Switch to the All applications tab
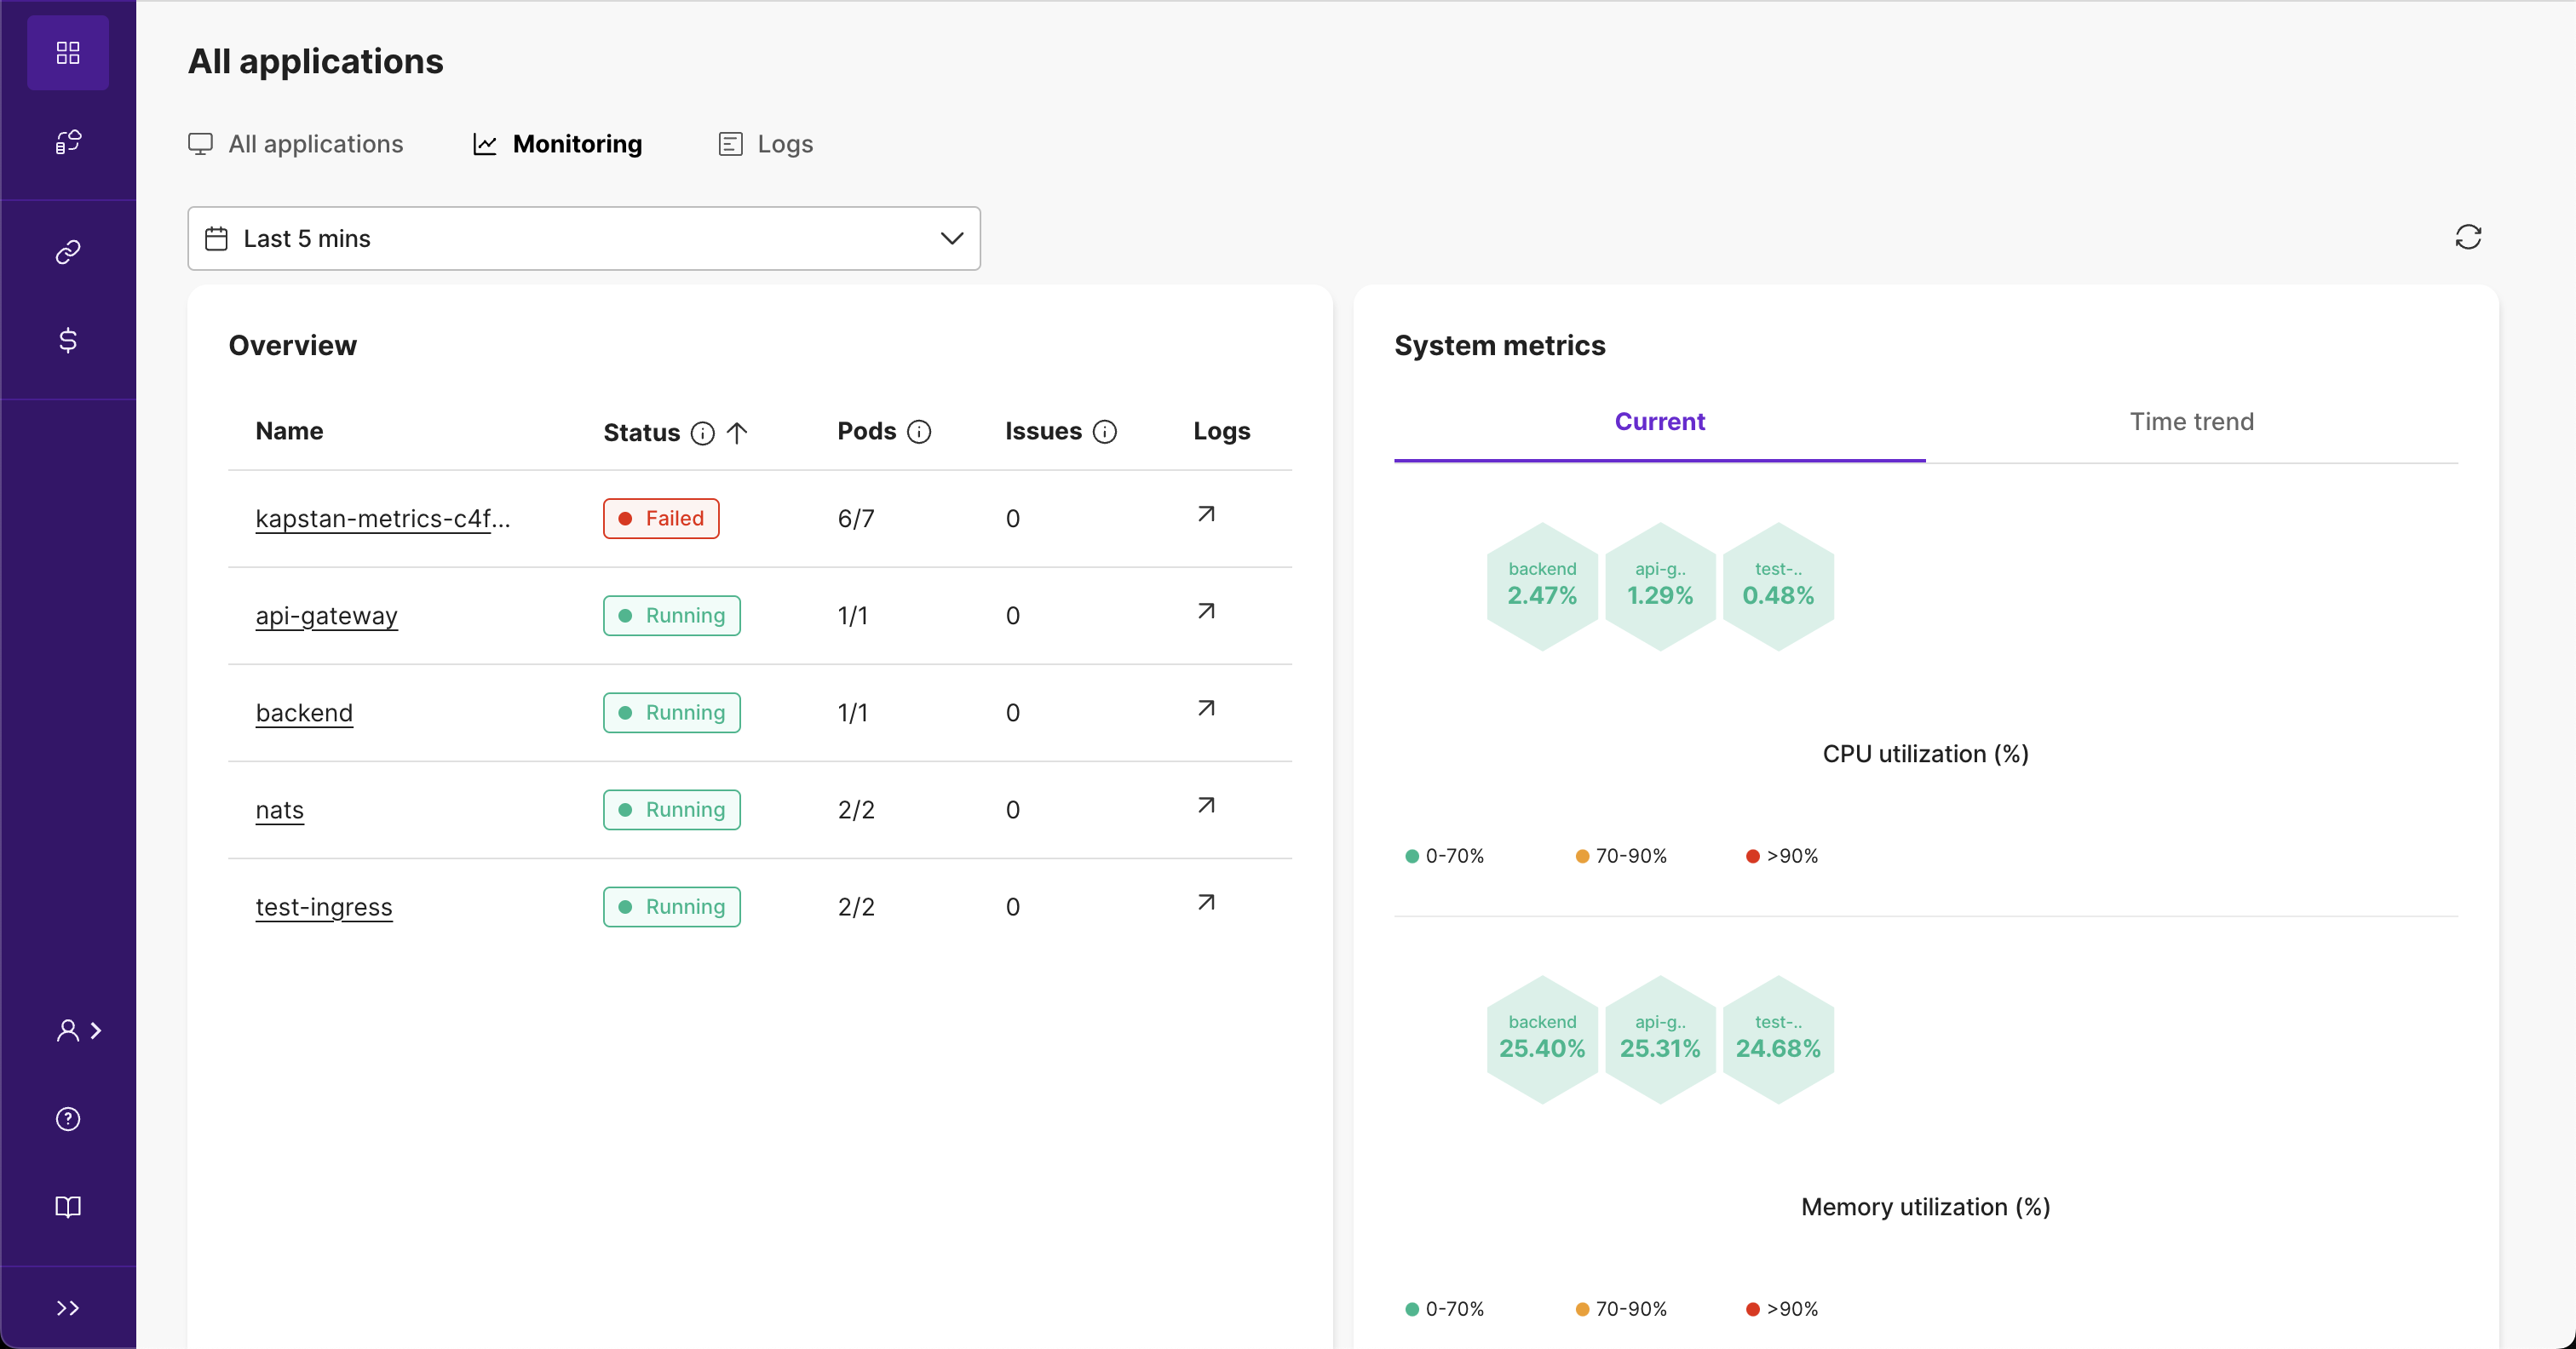Screen dimensions: 2576x1349 [x=296, y=144]
